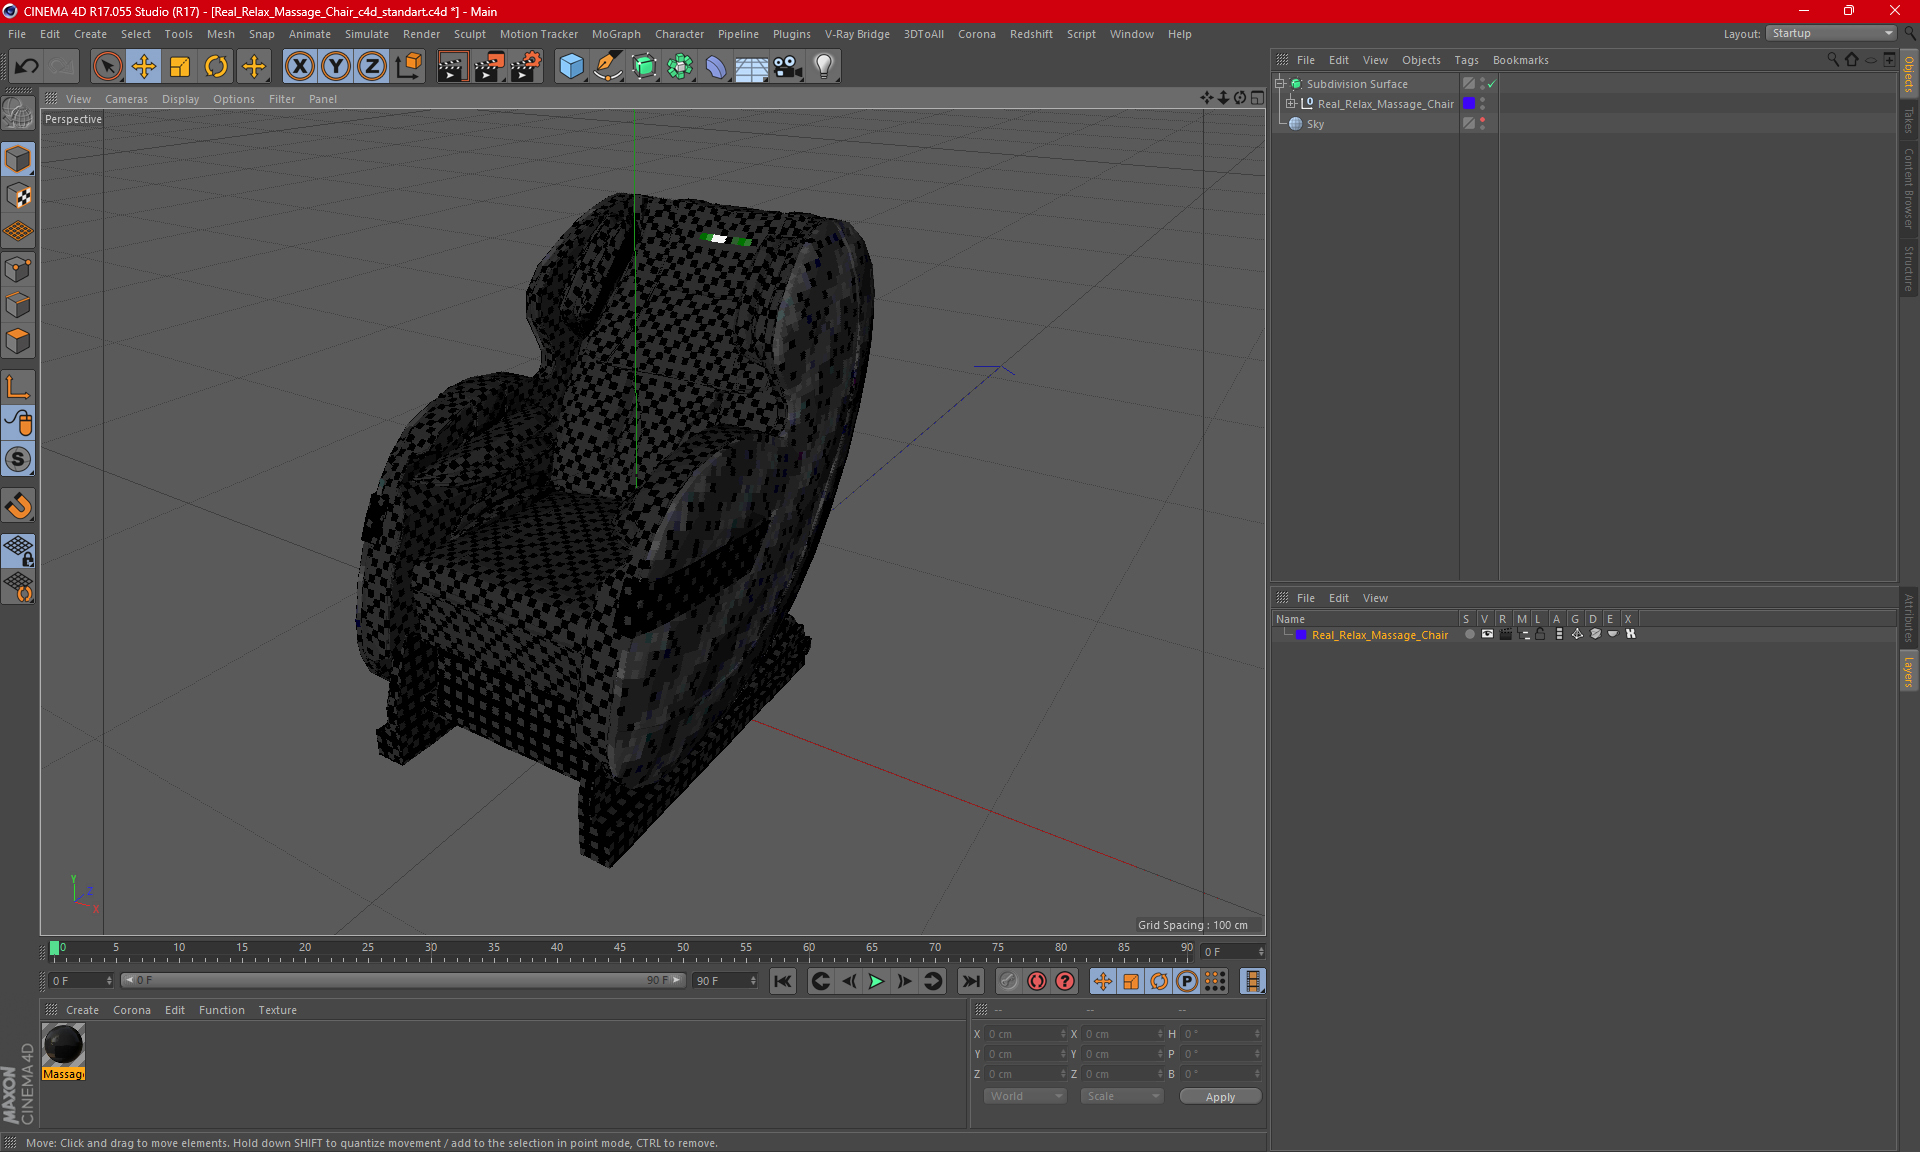Open the MoGraph Array generator icon

[x=680, y=67]
